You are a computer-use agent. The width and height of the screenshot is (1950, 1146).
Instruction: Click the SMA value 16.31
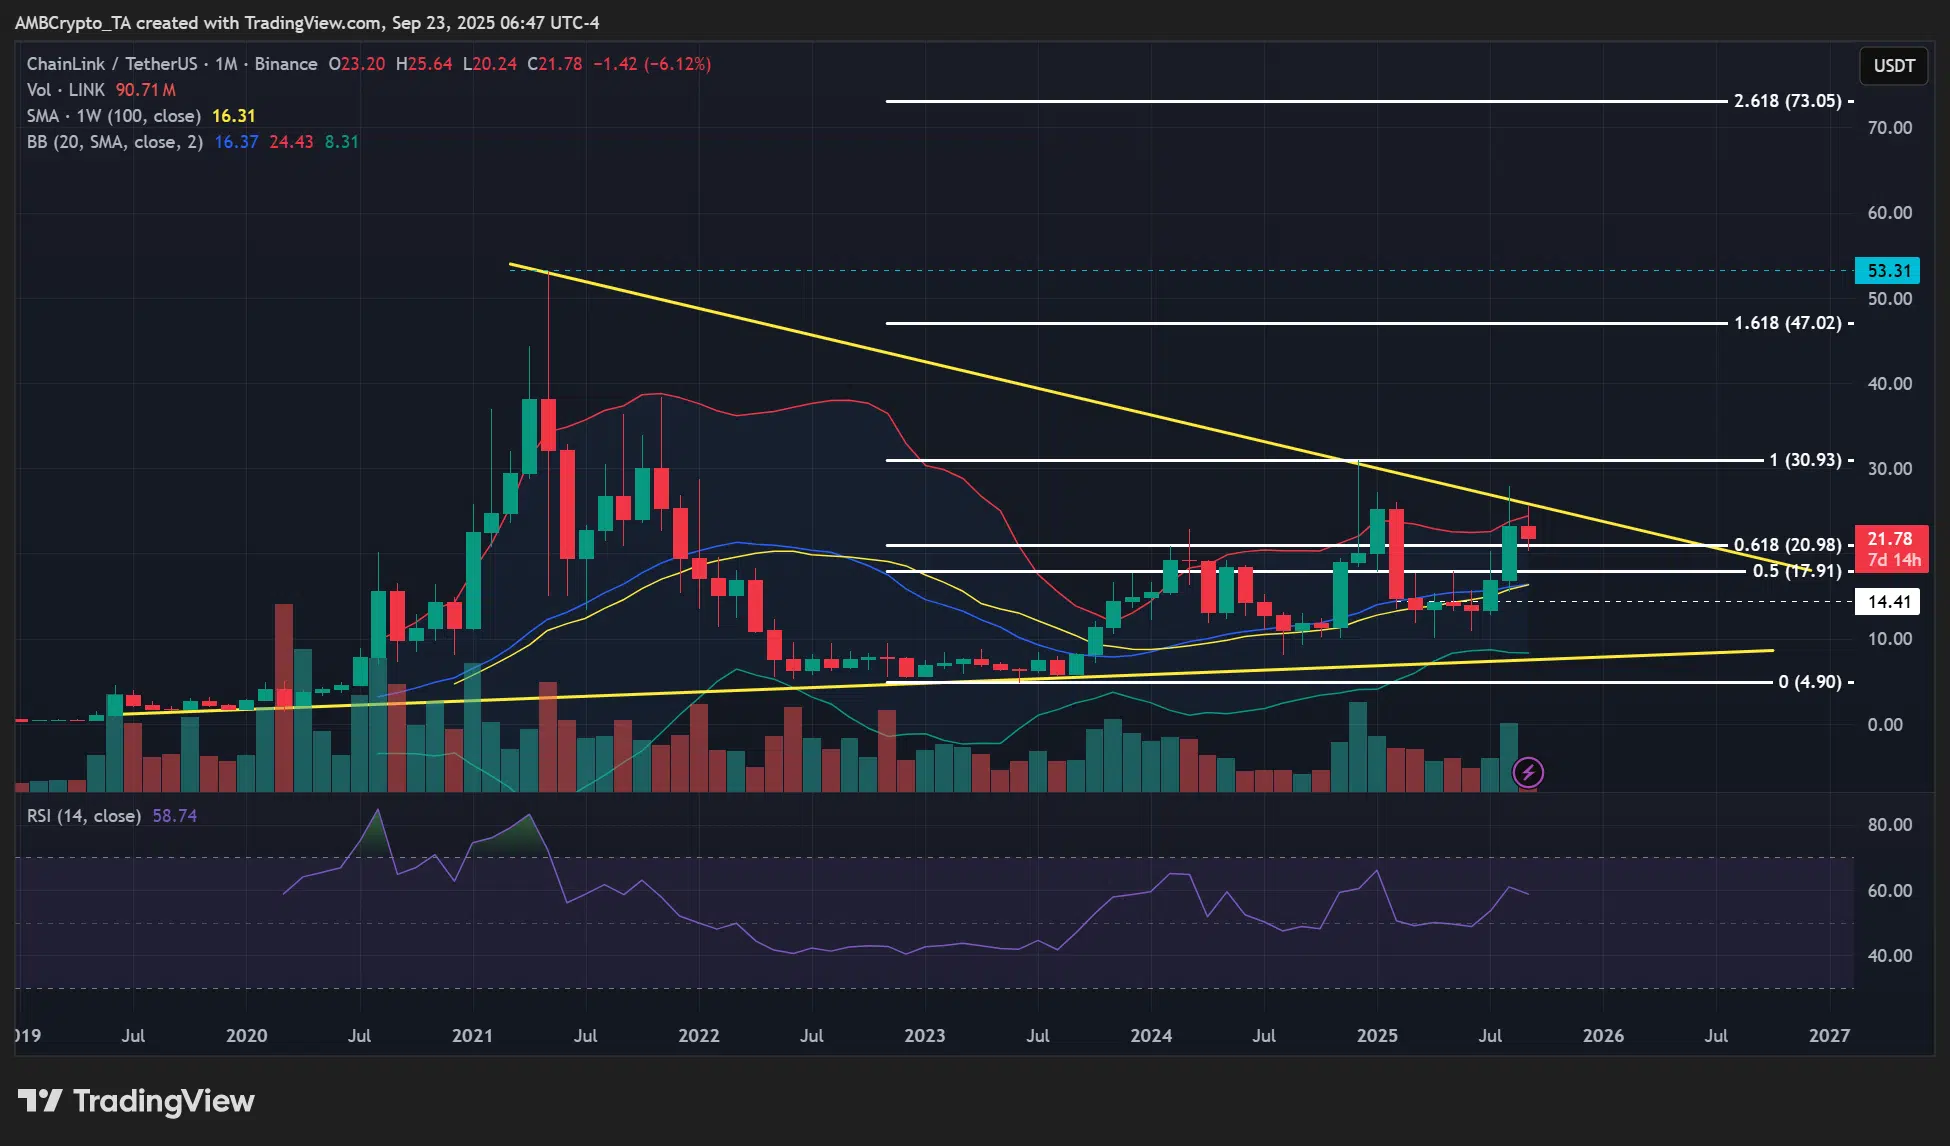coord(234,116)
